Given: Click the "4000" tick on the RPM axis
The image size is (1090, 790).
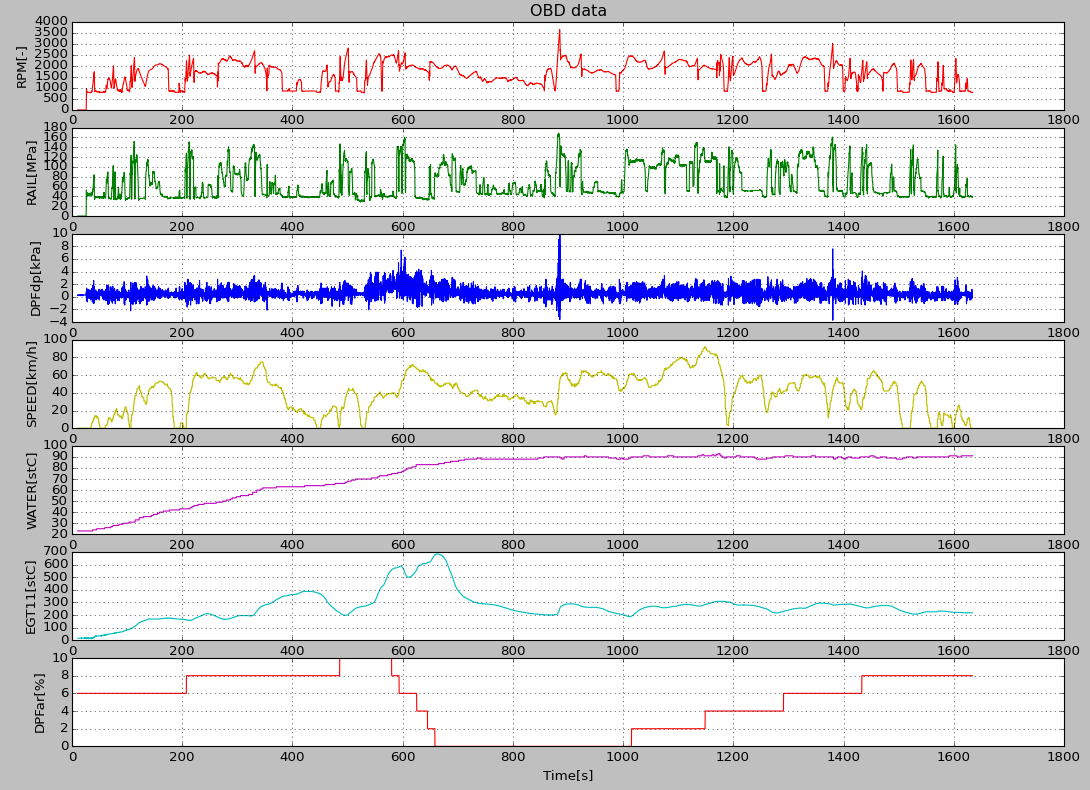Looking at the screenshot, I should pos(52,22).
